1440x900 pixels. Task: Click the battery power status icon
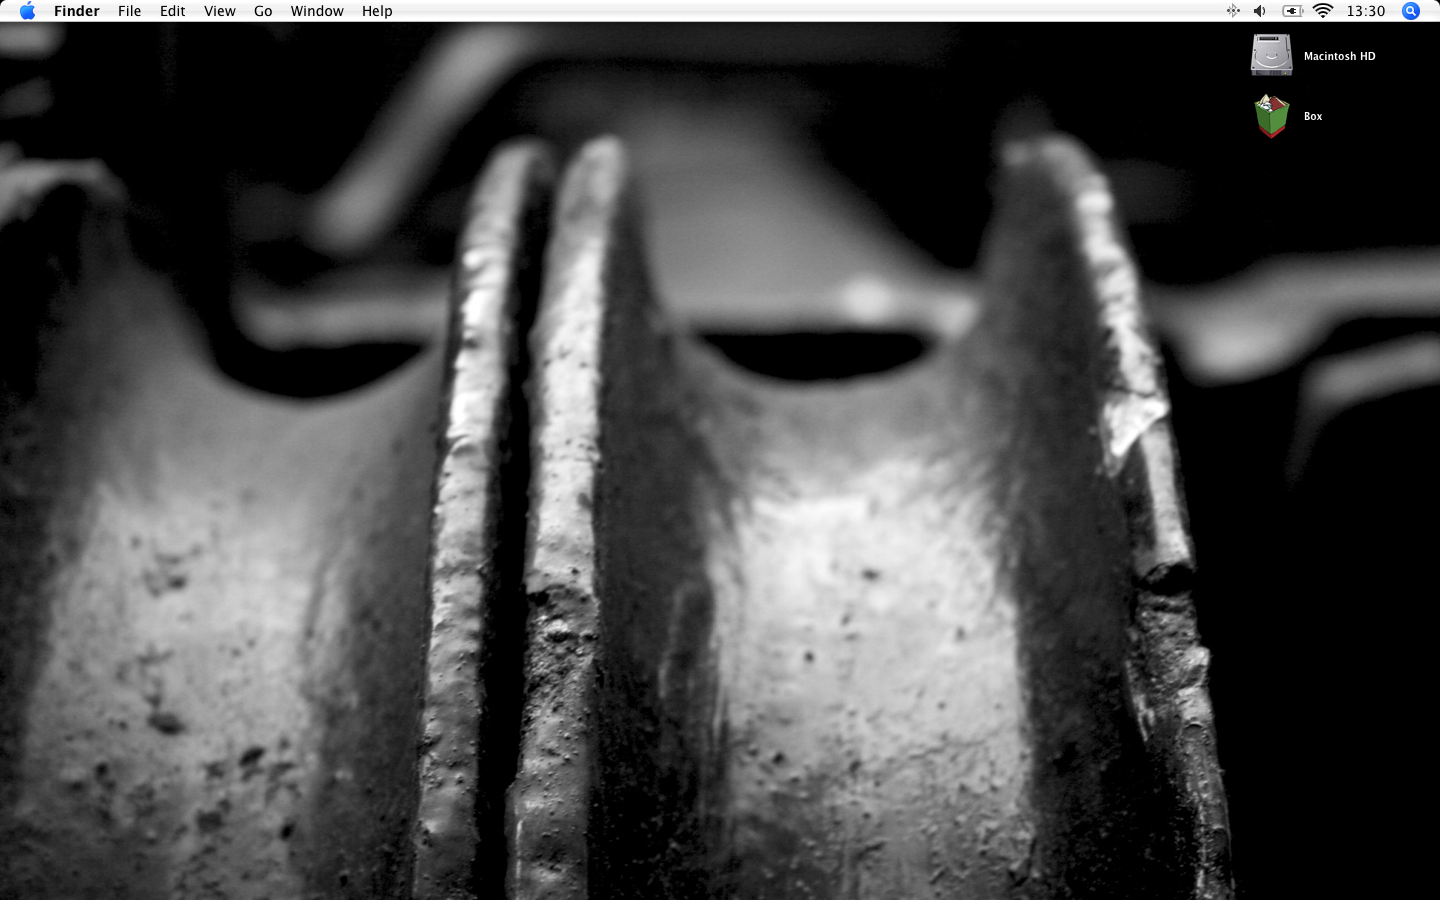[1293, 11]
